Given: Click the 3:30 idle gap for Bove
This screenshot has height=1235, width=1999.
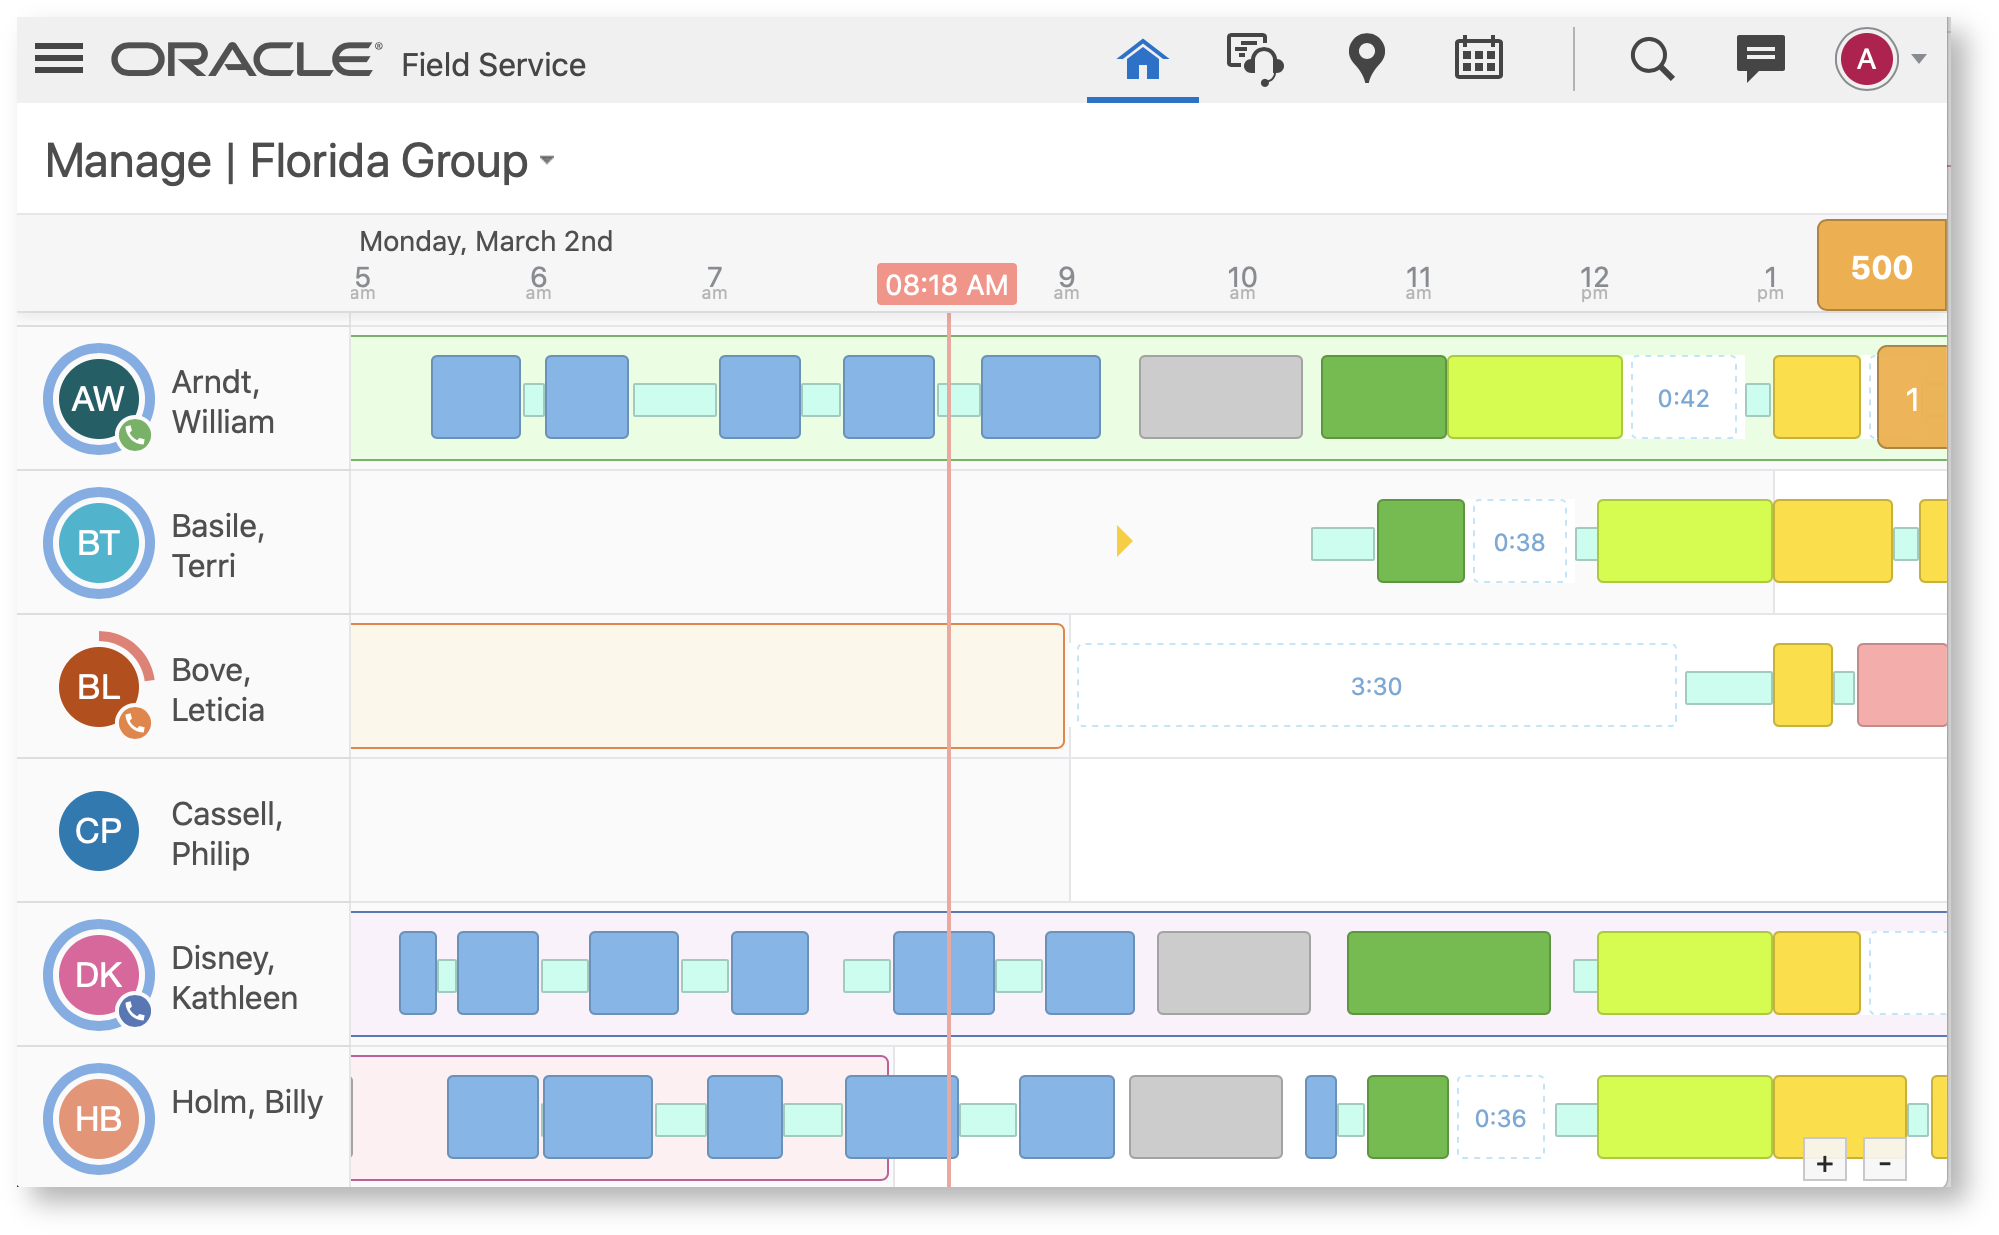Looking at the screenshot, I should coord(1376,686).
